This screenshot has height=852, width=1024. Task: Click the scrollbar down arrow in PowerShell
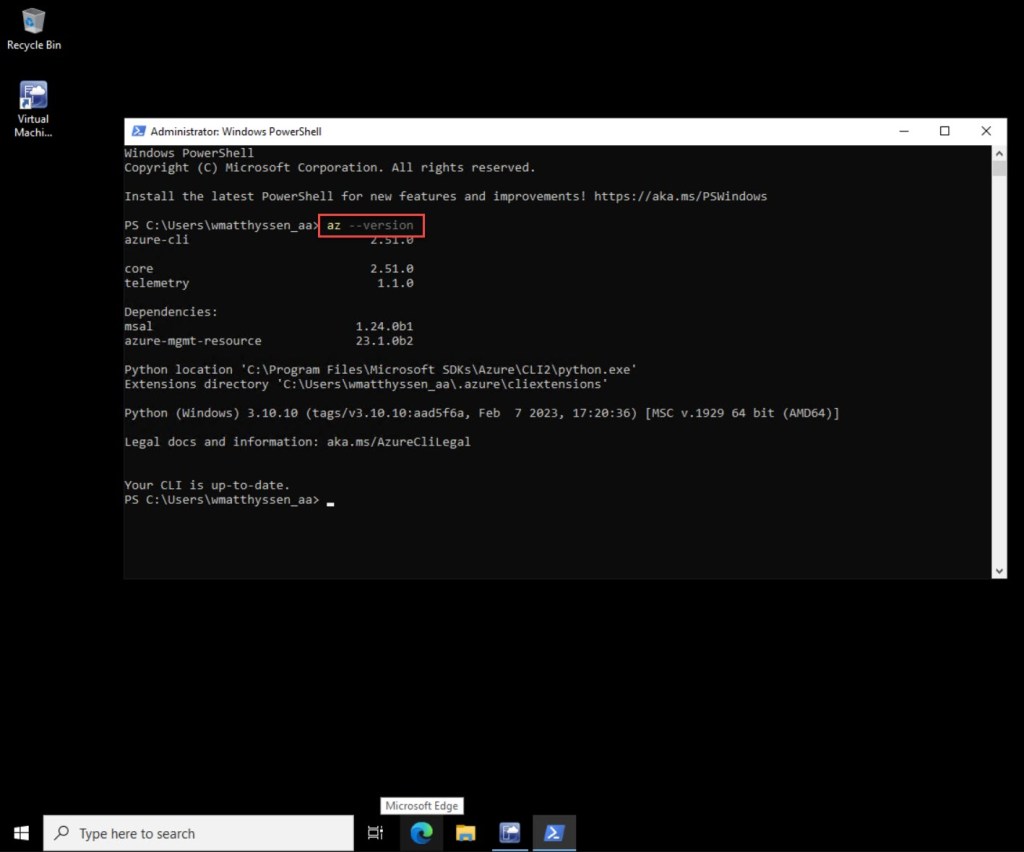tap(998, 571)
